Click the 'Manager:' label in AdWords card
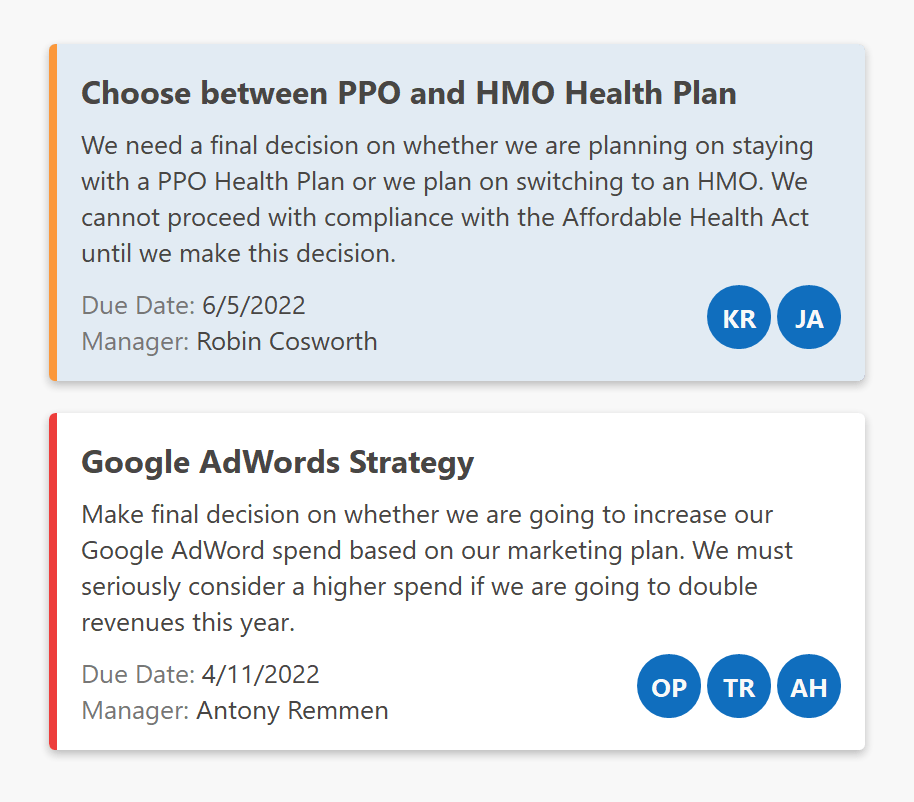 135,710
